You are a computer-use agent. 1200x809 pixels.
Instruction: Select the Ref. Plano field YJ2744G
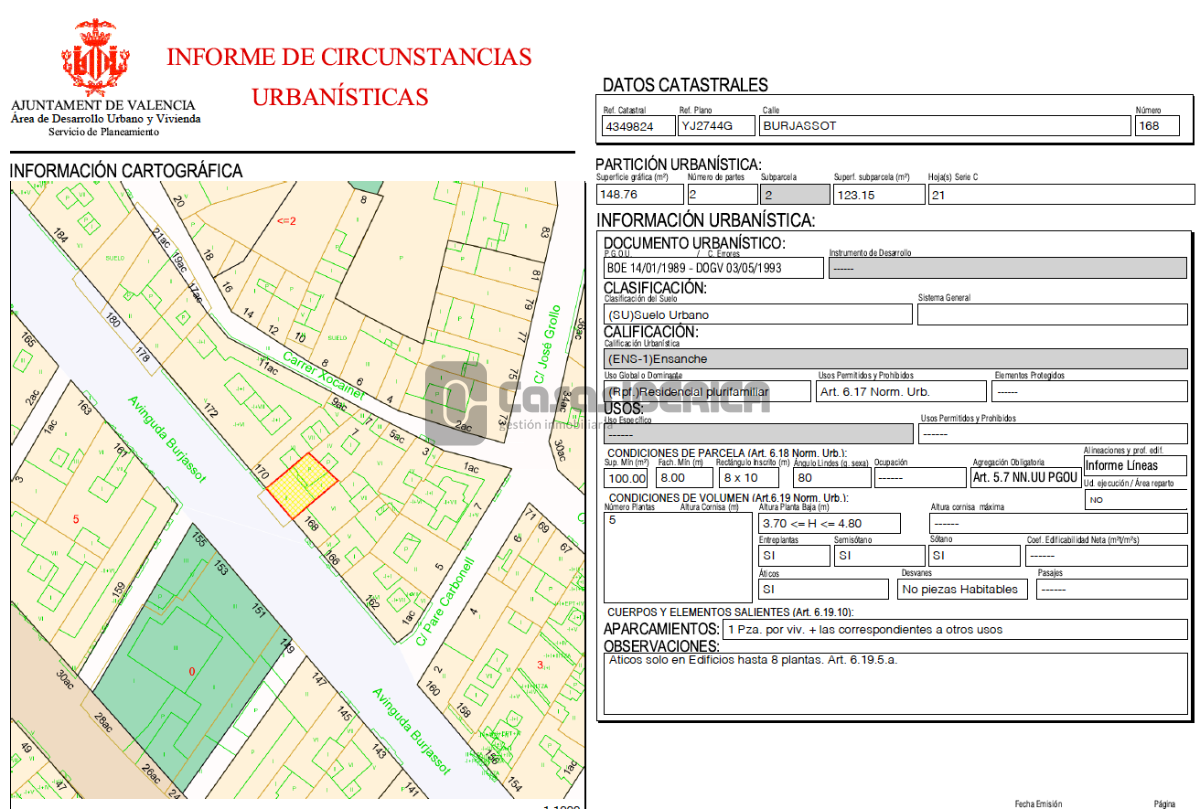[716, 126]
